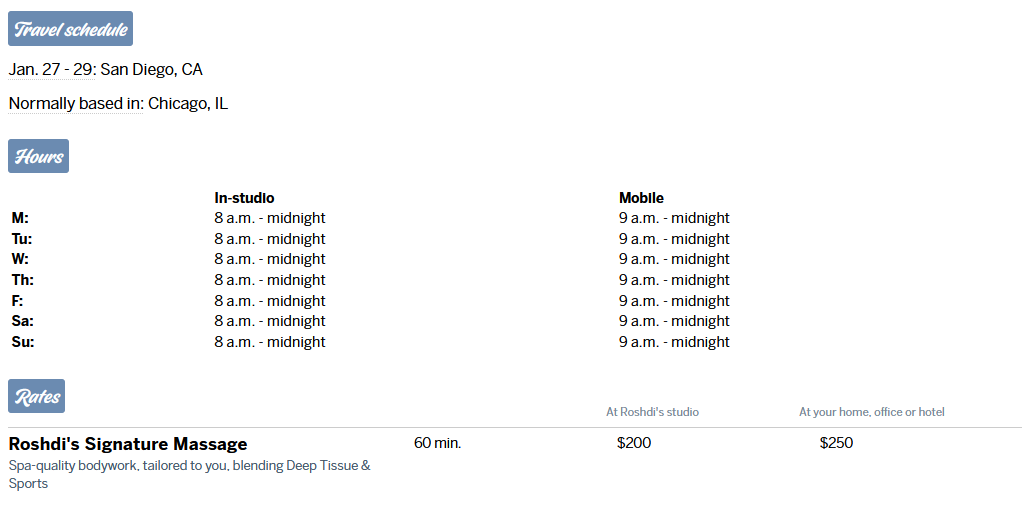1025x516 pixels.
Task: Select the Chicago, IL location text
Action: (188, 104)
